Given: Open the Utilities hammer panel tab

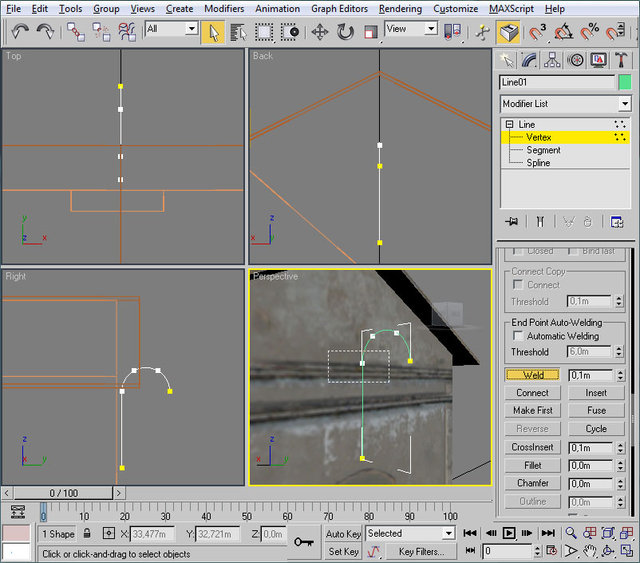Looking at the screenshot, I should click(621, 60).
